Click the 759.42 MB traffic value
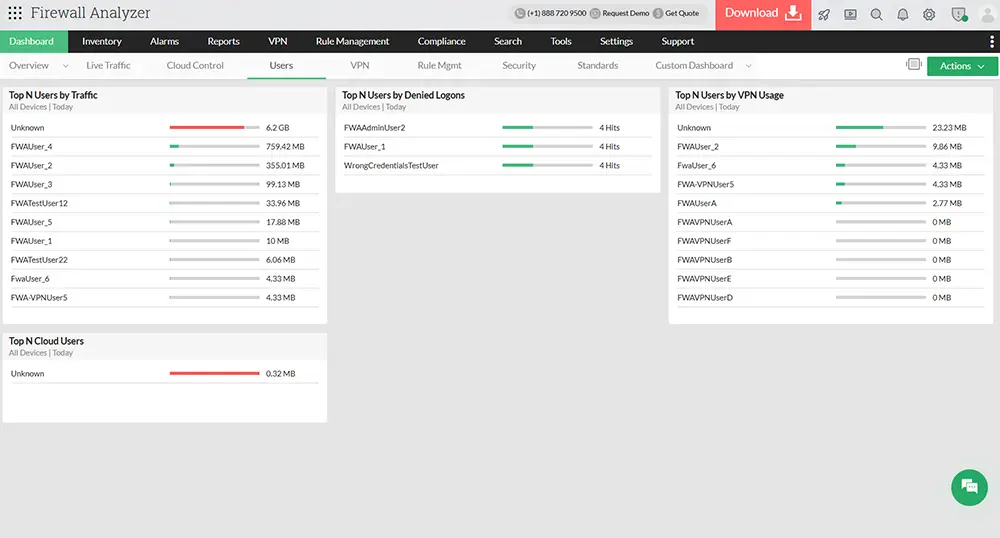1000x538 pixels. (x=285, y=147)
